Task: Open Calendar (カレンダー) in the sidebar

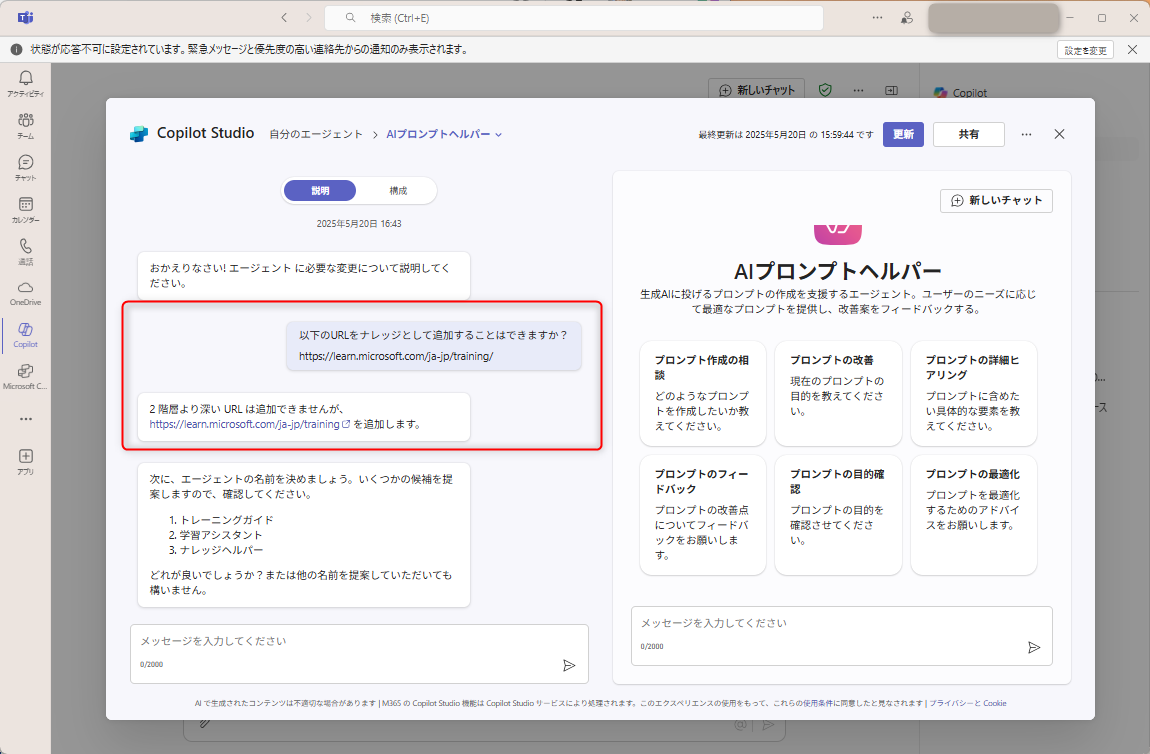Action: click(26, 209)
